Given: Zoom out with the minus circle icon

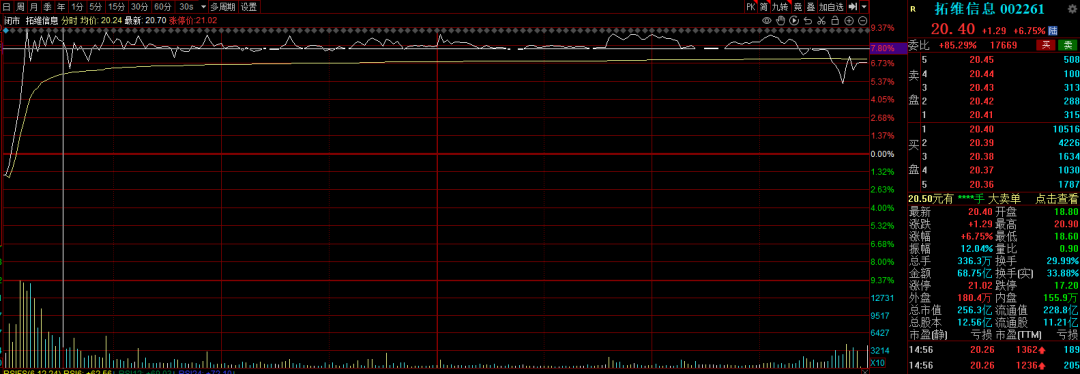Looking at the screenshot, I should (x=862, y=21).
